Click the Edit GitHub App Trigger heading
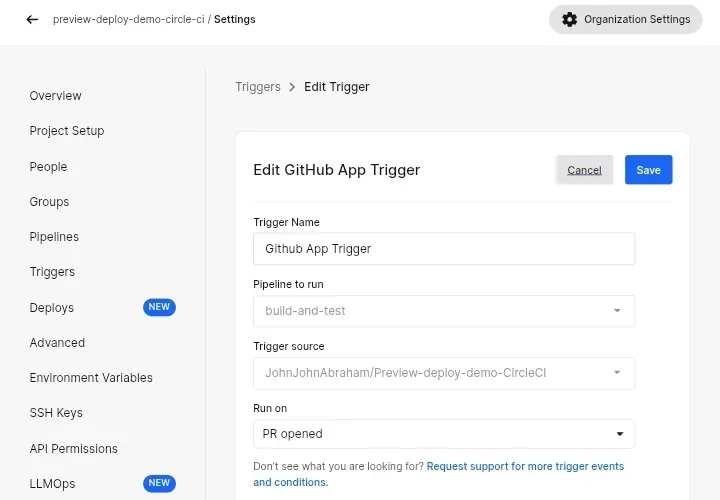This screenshot has width=720, height=500. coord(337,170)
